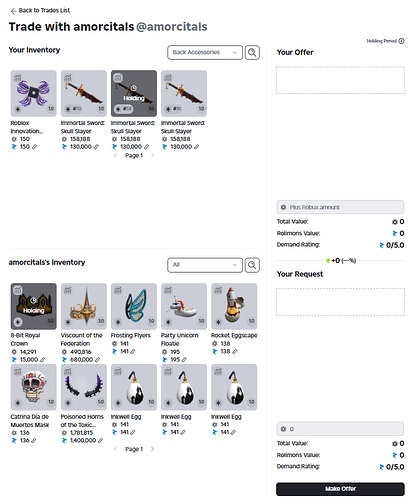This screenshot has width=410, height=499.
Task: Click the Robux amount field under Your Request
Action: [x=340, y=429]
